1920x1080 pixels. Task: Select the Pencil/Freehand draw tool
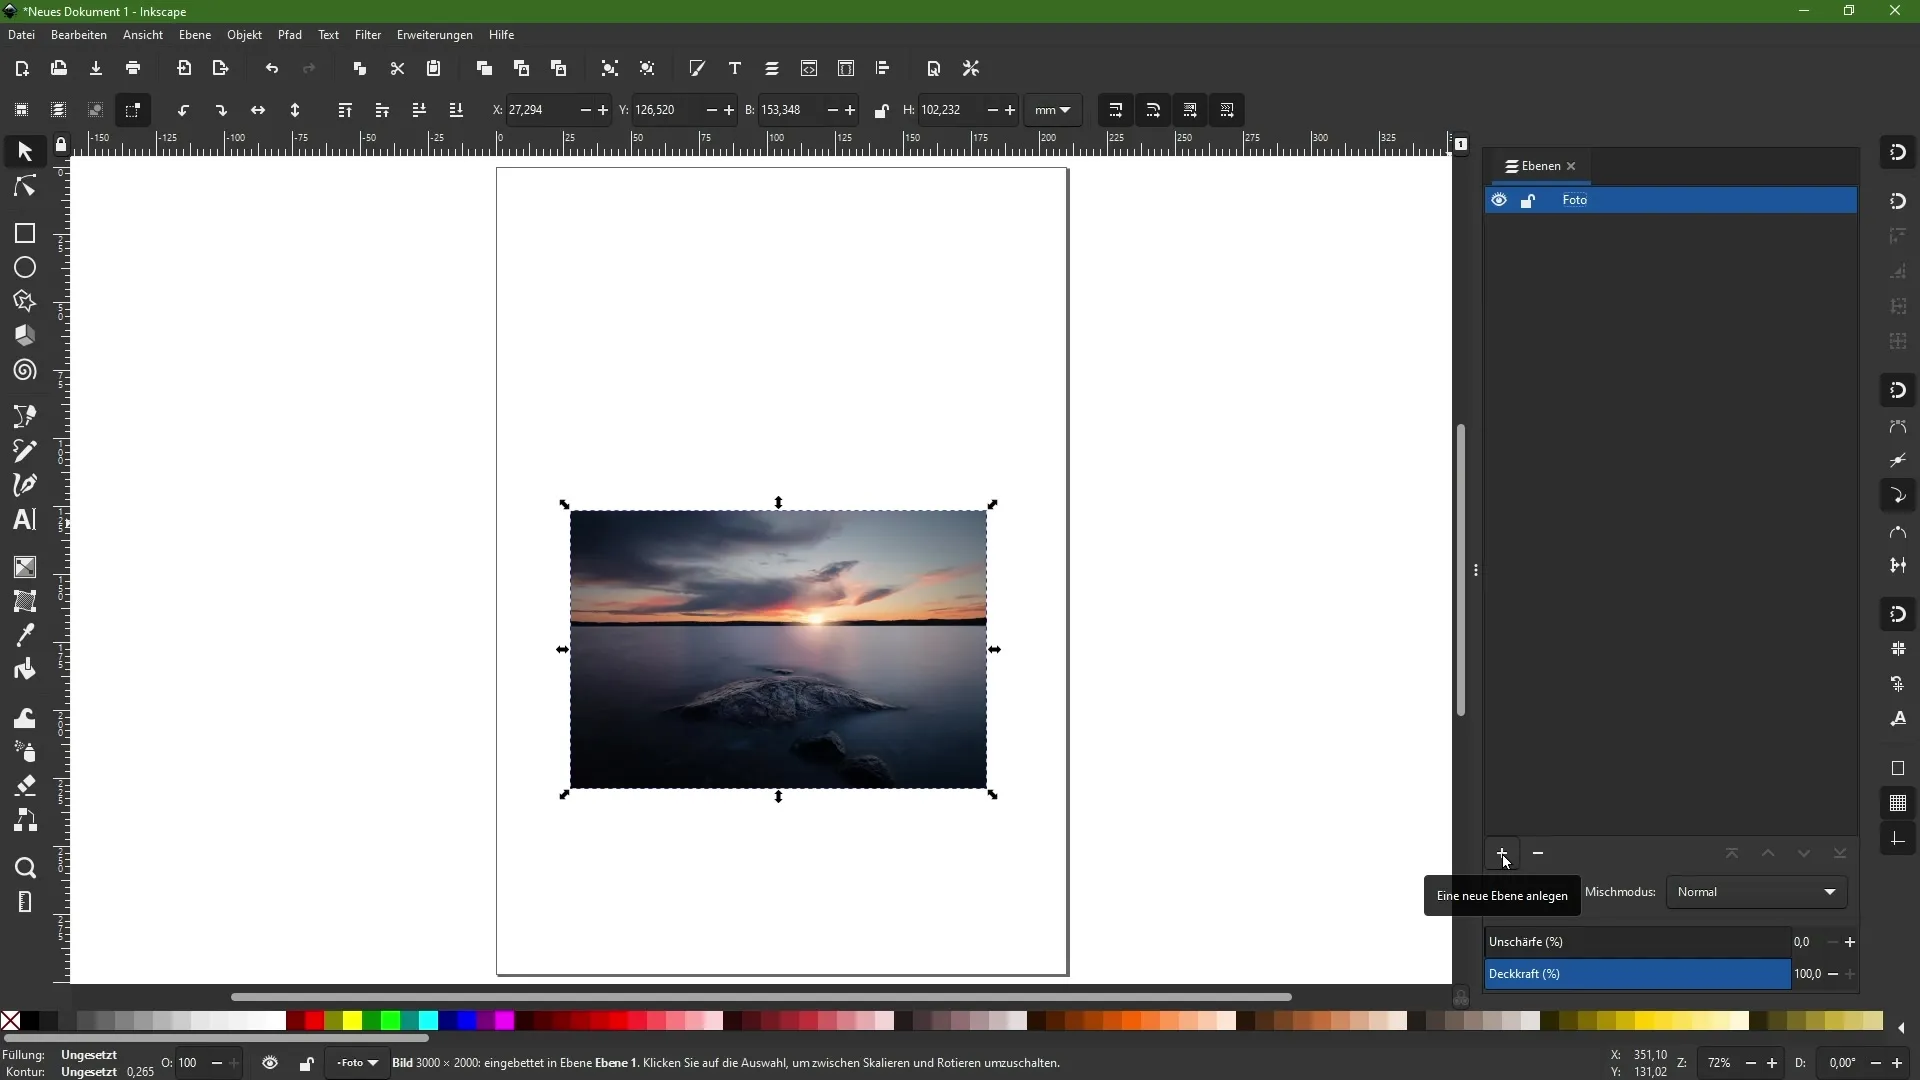[24, 451]
